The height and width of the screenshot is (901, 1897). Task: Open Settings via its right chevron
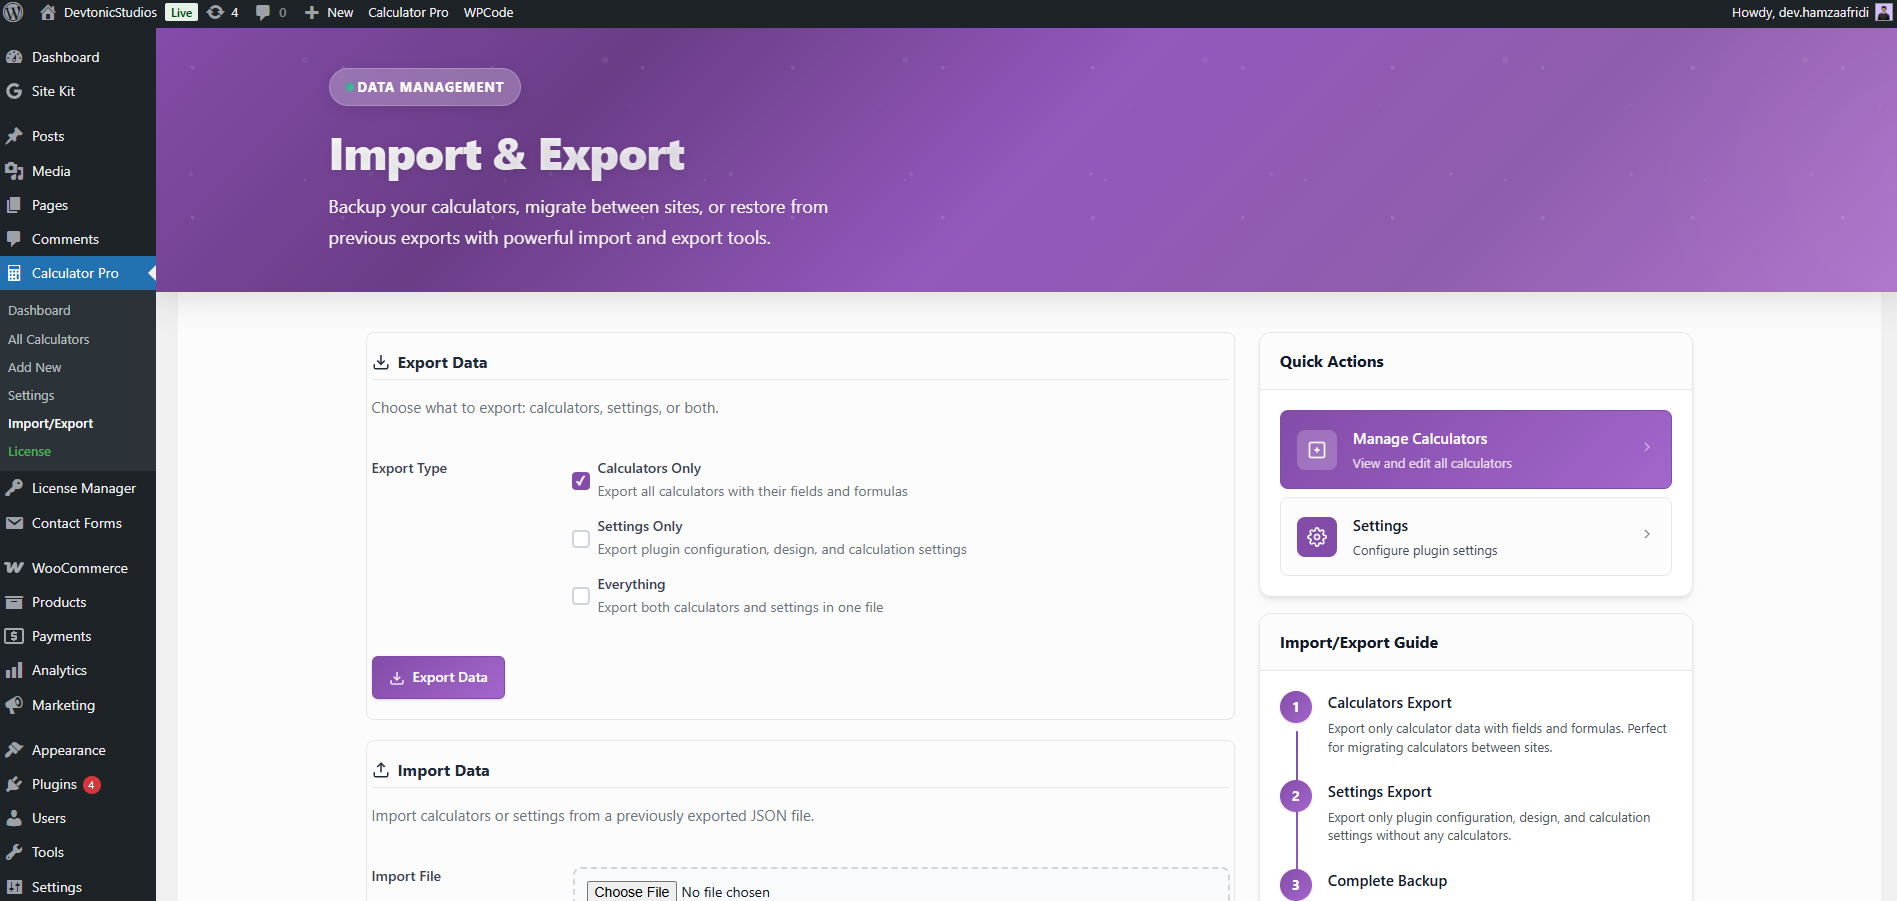pos(1647,534)
